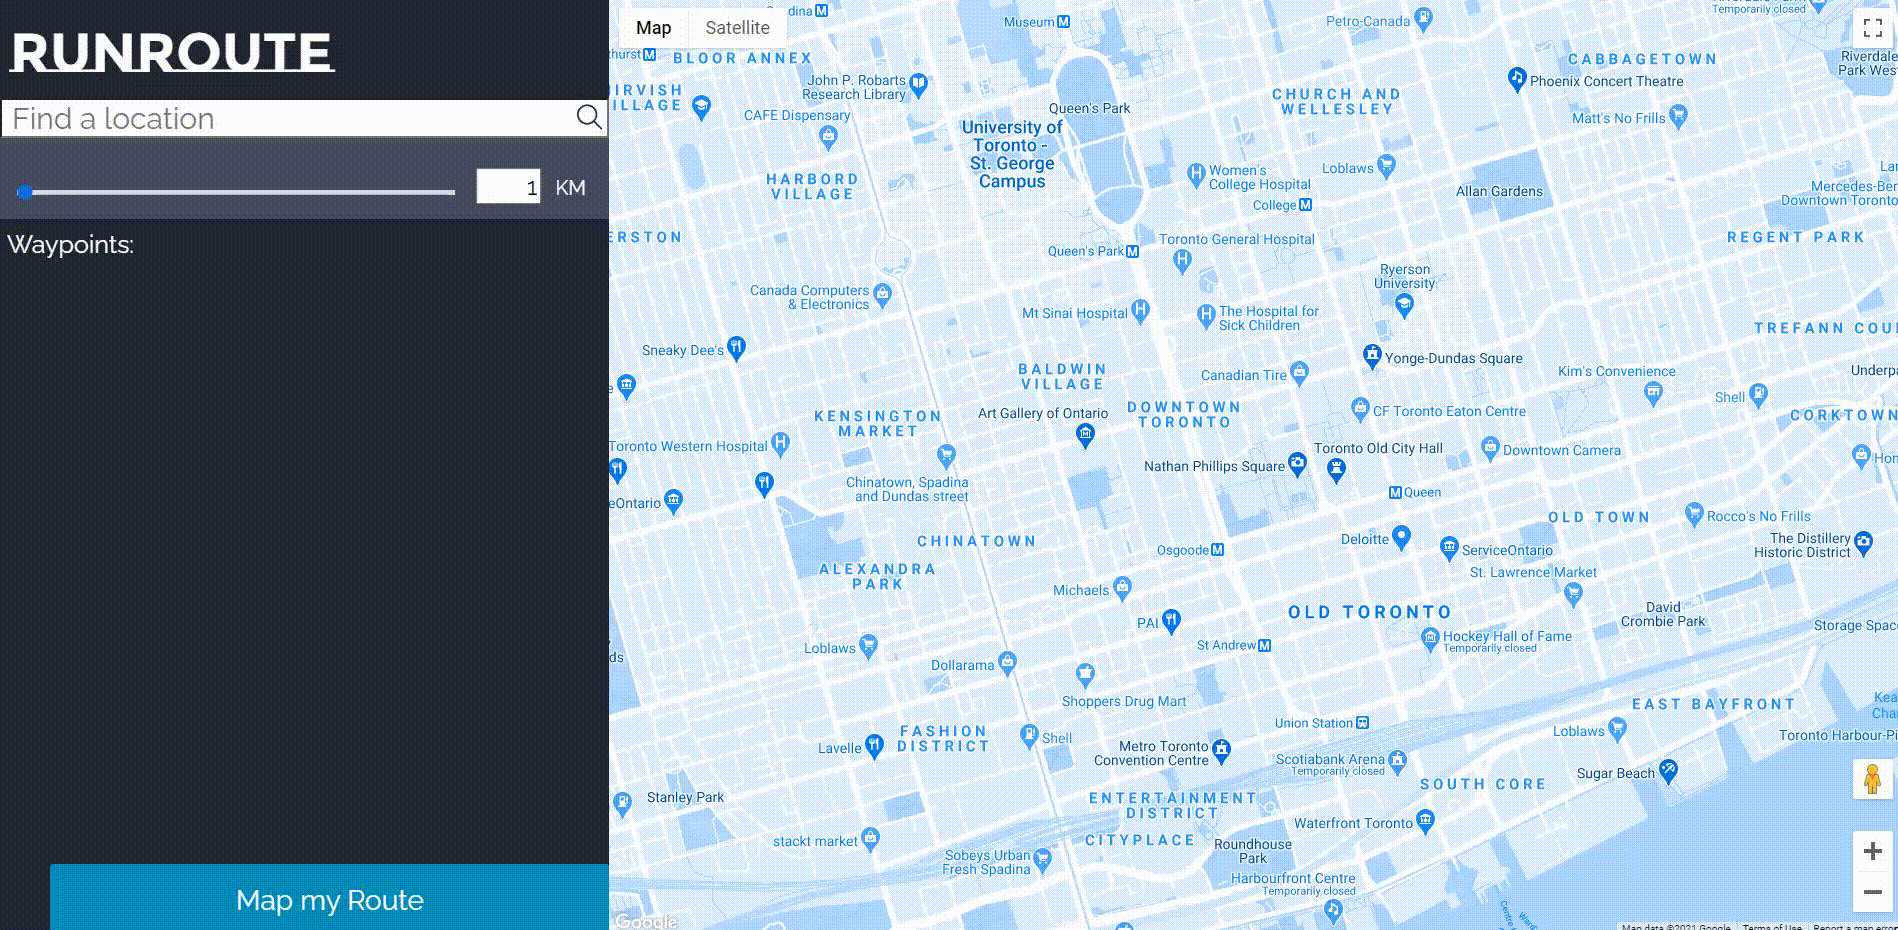Click Rocco's No Frills marker
This screenshot has height=930, width=1898.
[x=1694, y=514]
